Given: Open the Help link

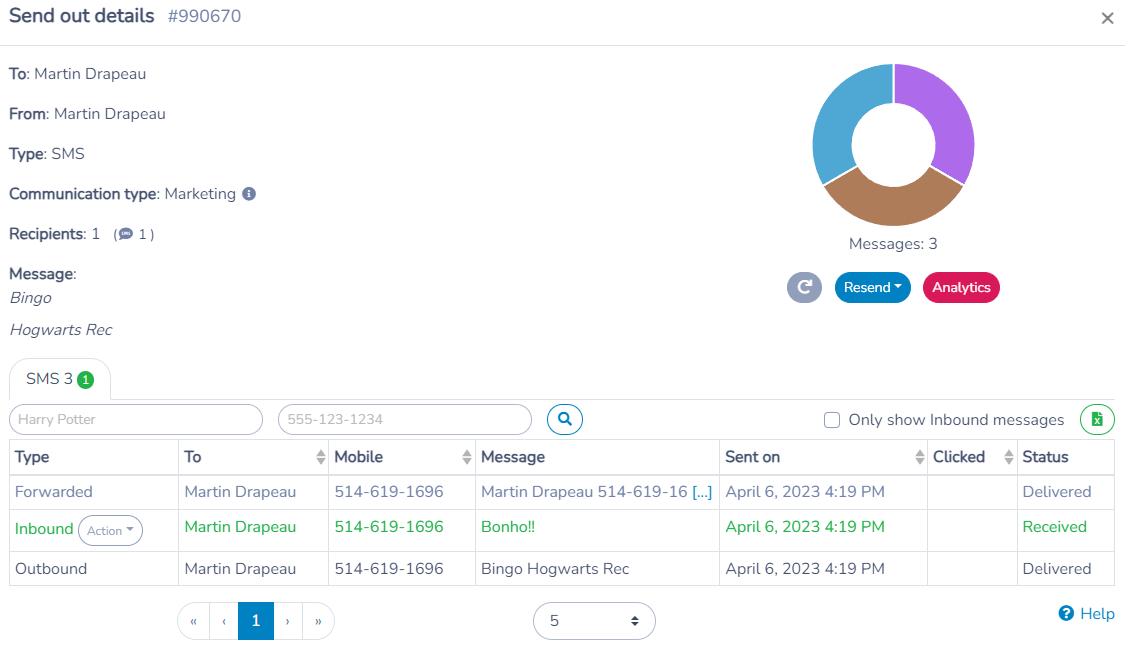Looking at the screenshot, I should pos(1087,614).
